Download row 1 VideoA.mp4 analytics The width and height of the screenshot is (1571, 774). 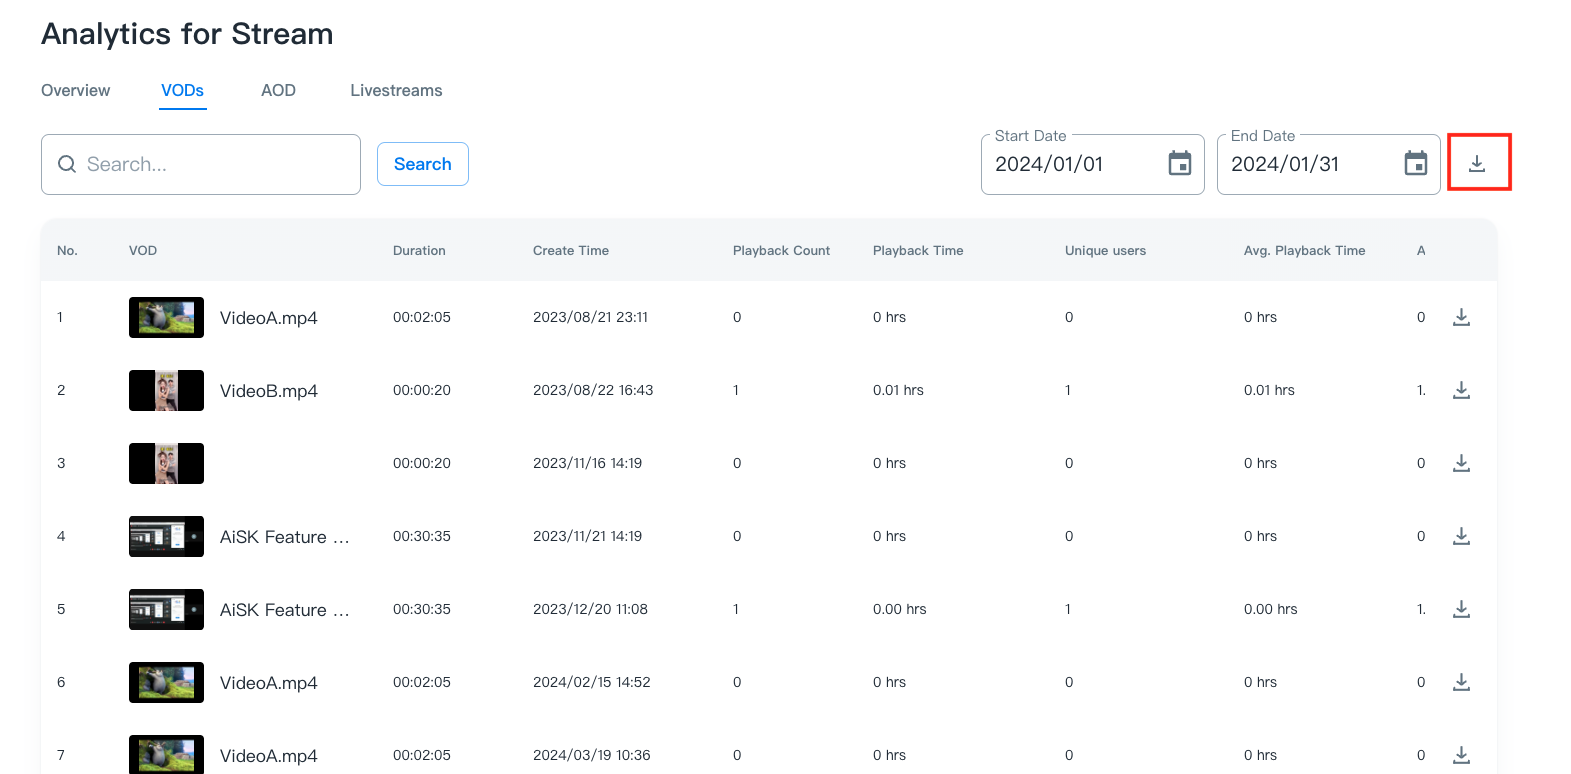coord(1461,317)
